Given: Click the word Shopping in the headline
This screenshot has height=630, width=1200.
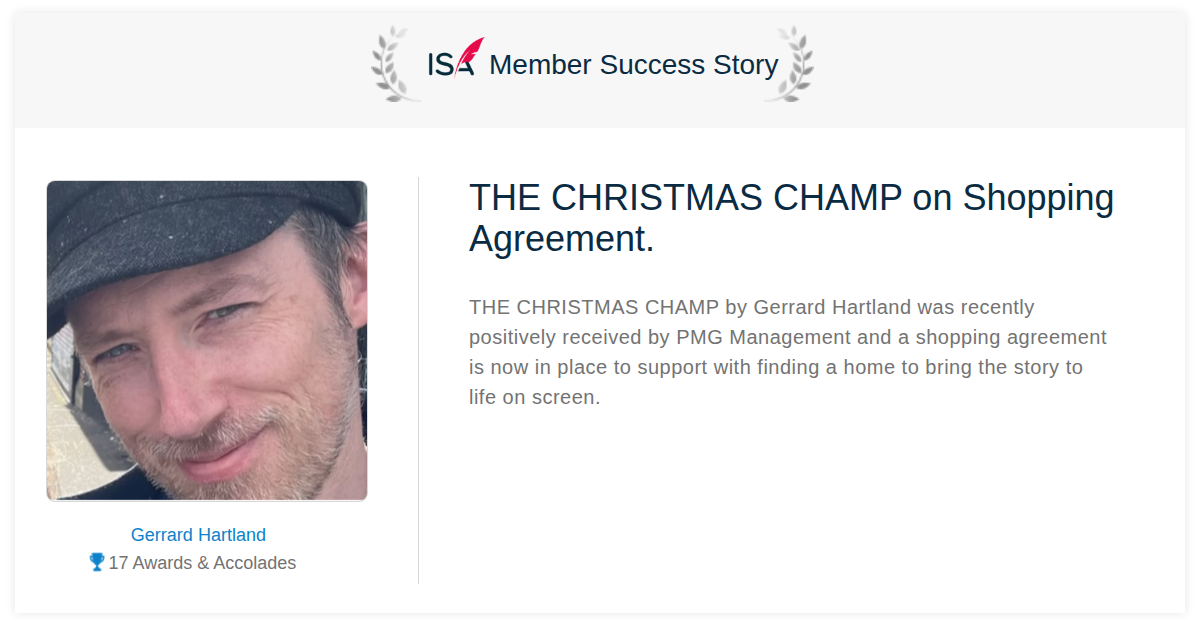Looking at the screenshot, I should 1038,199.
